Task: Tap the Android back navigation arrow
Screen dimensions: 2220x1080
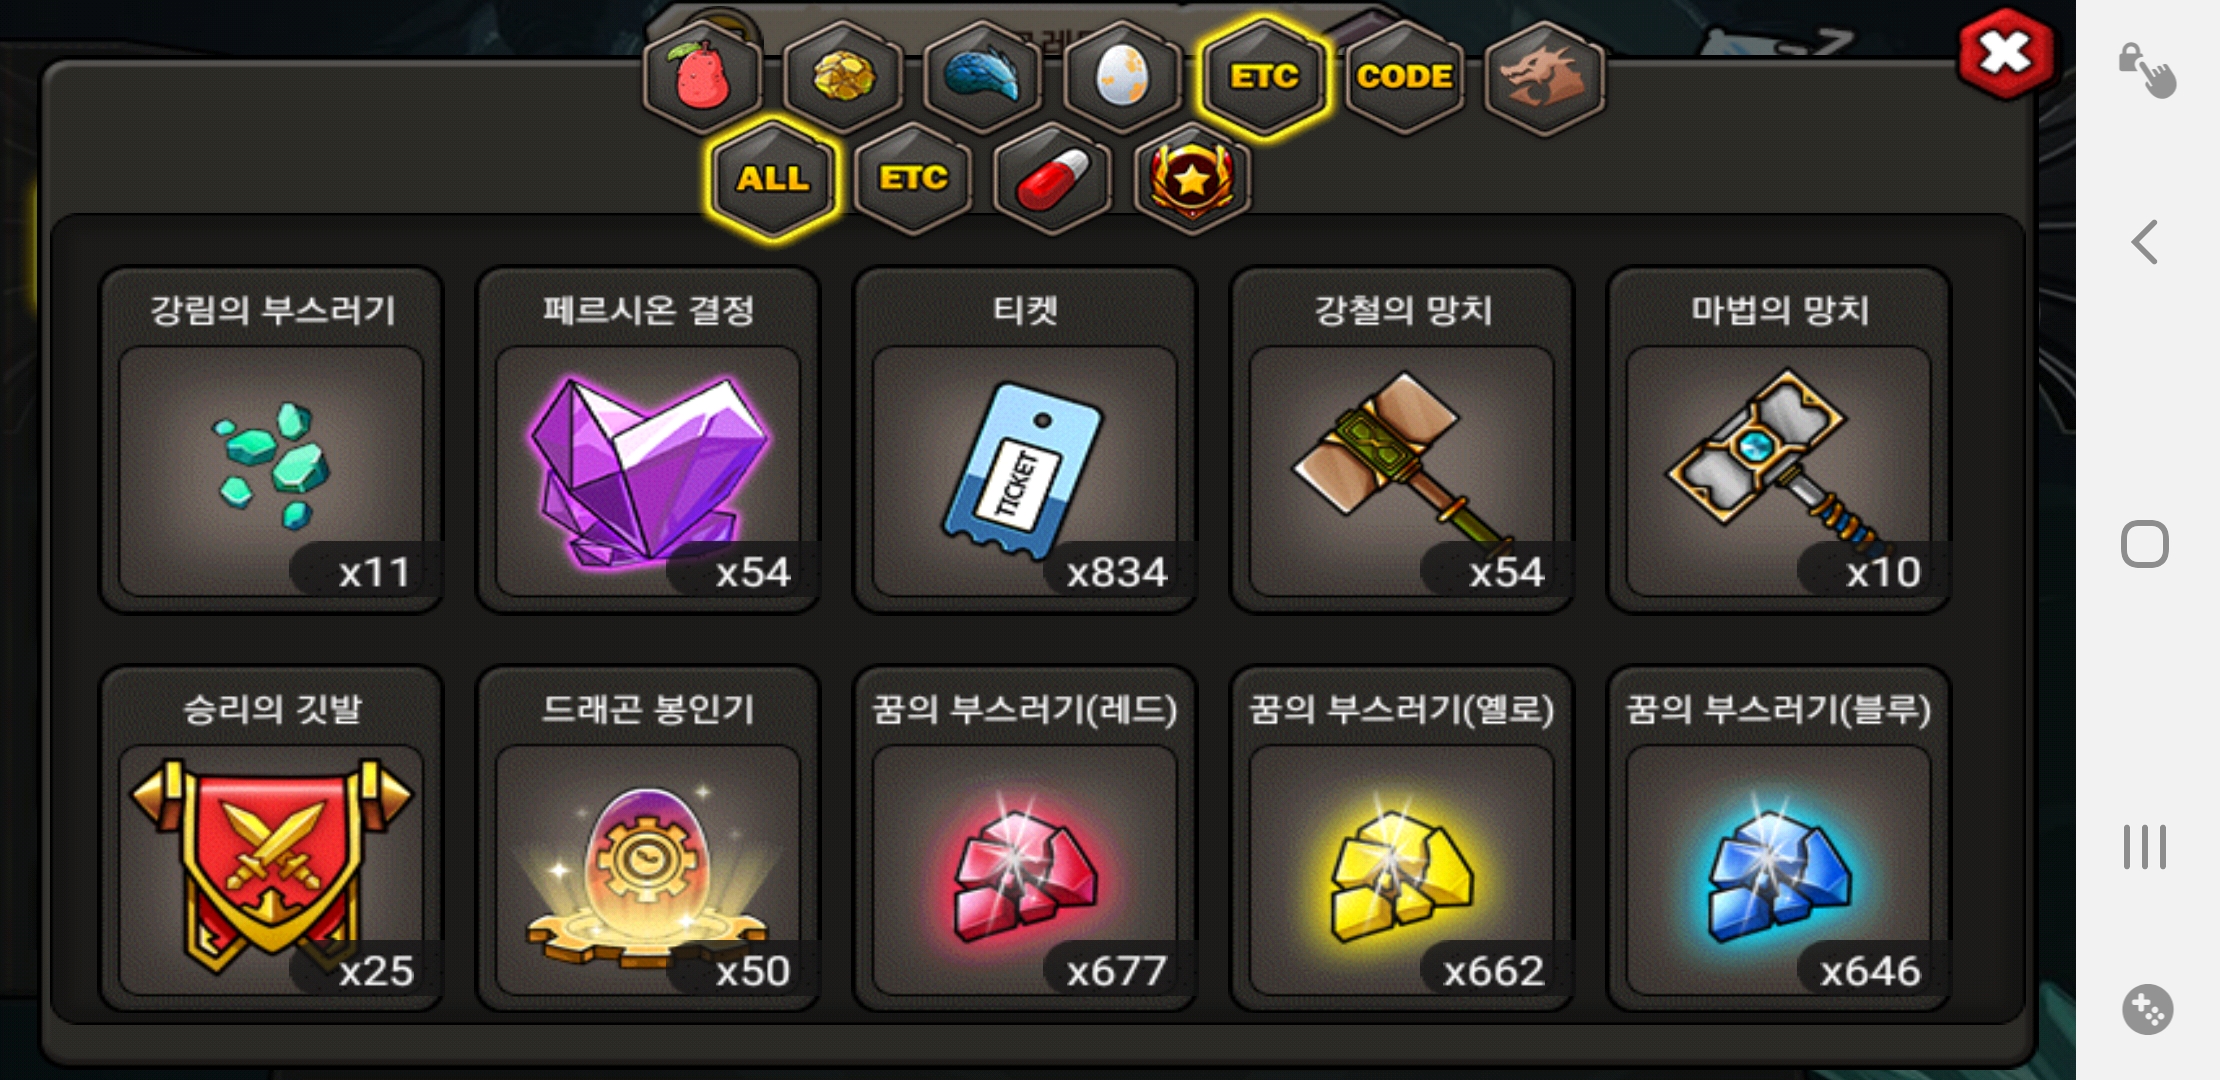Action: click(x=2145, y=242)
